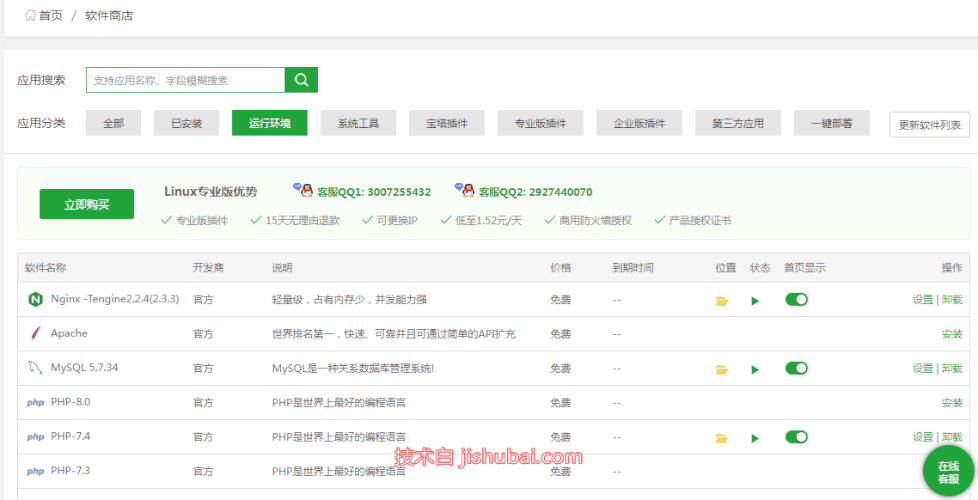This screenshot has width=978, height=500.
Task: Click the green search magnifier button
Action: point(301,80)
